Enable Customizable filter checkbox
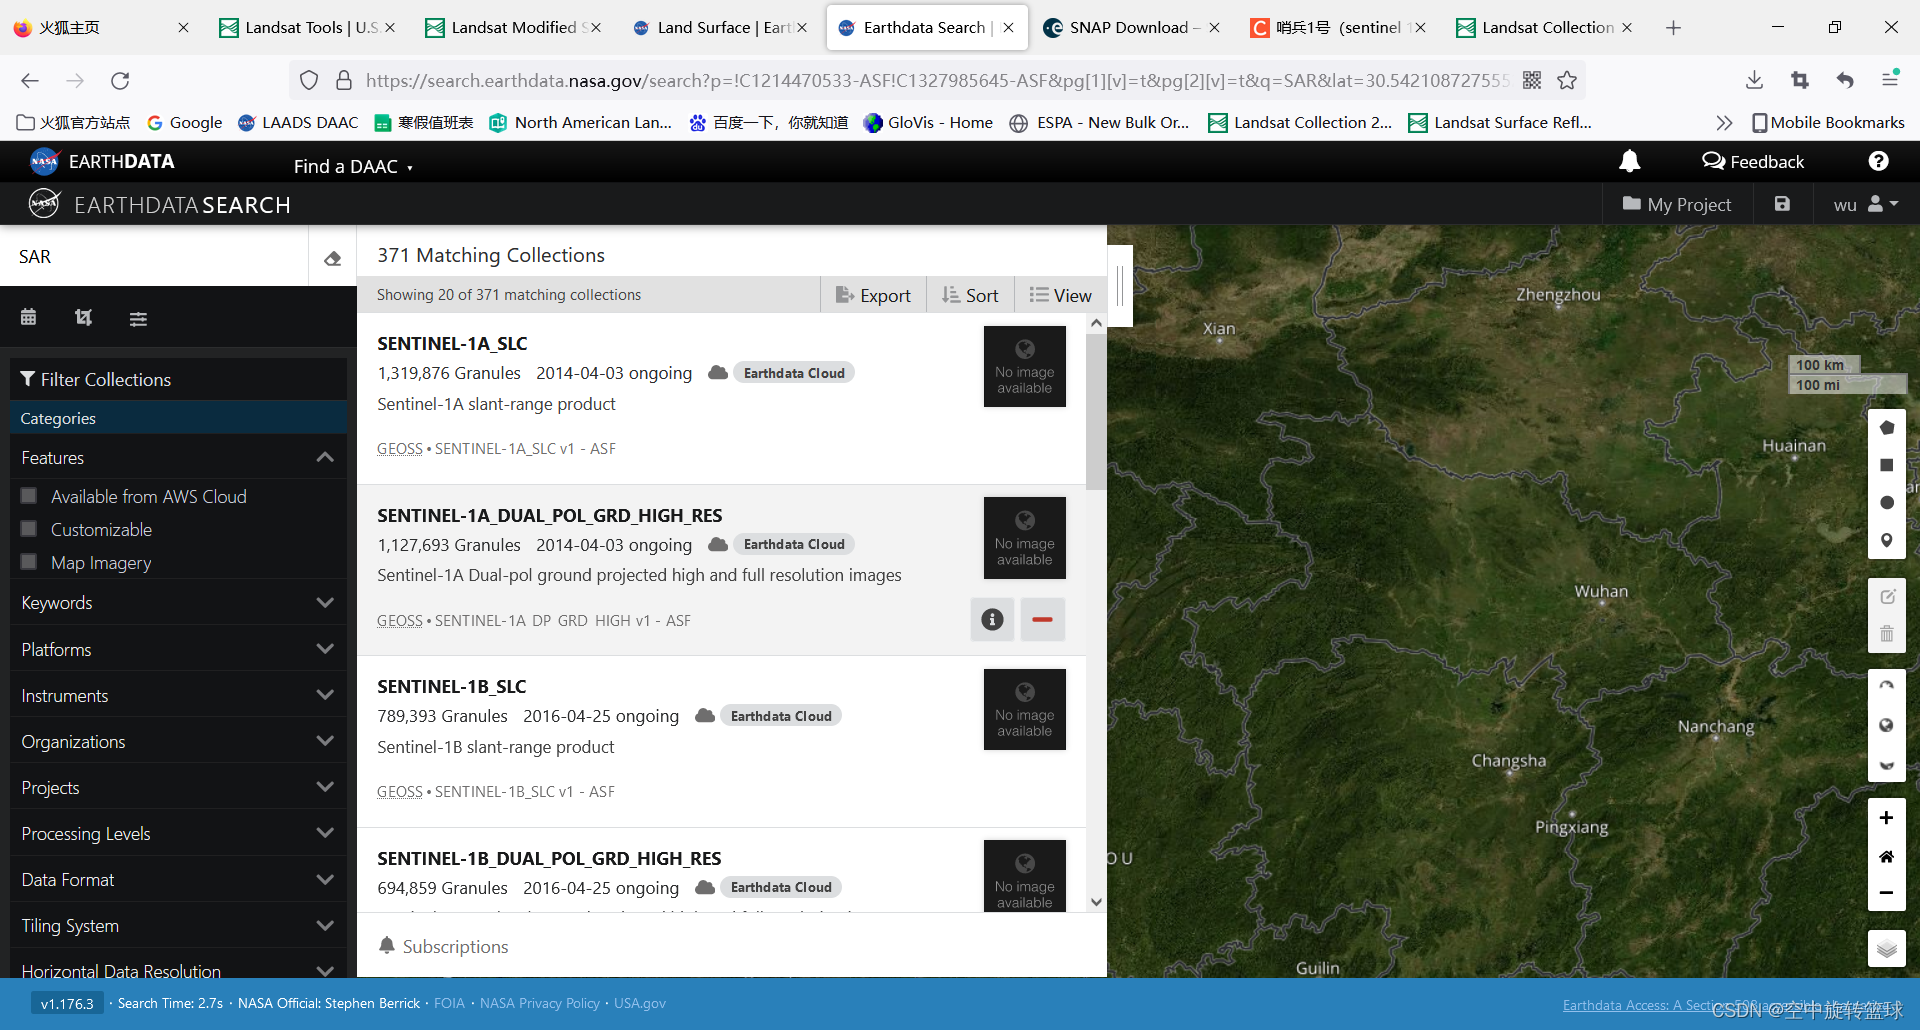 click(x=29, y=528)
